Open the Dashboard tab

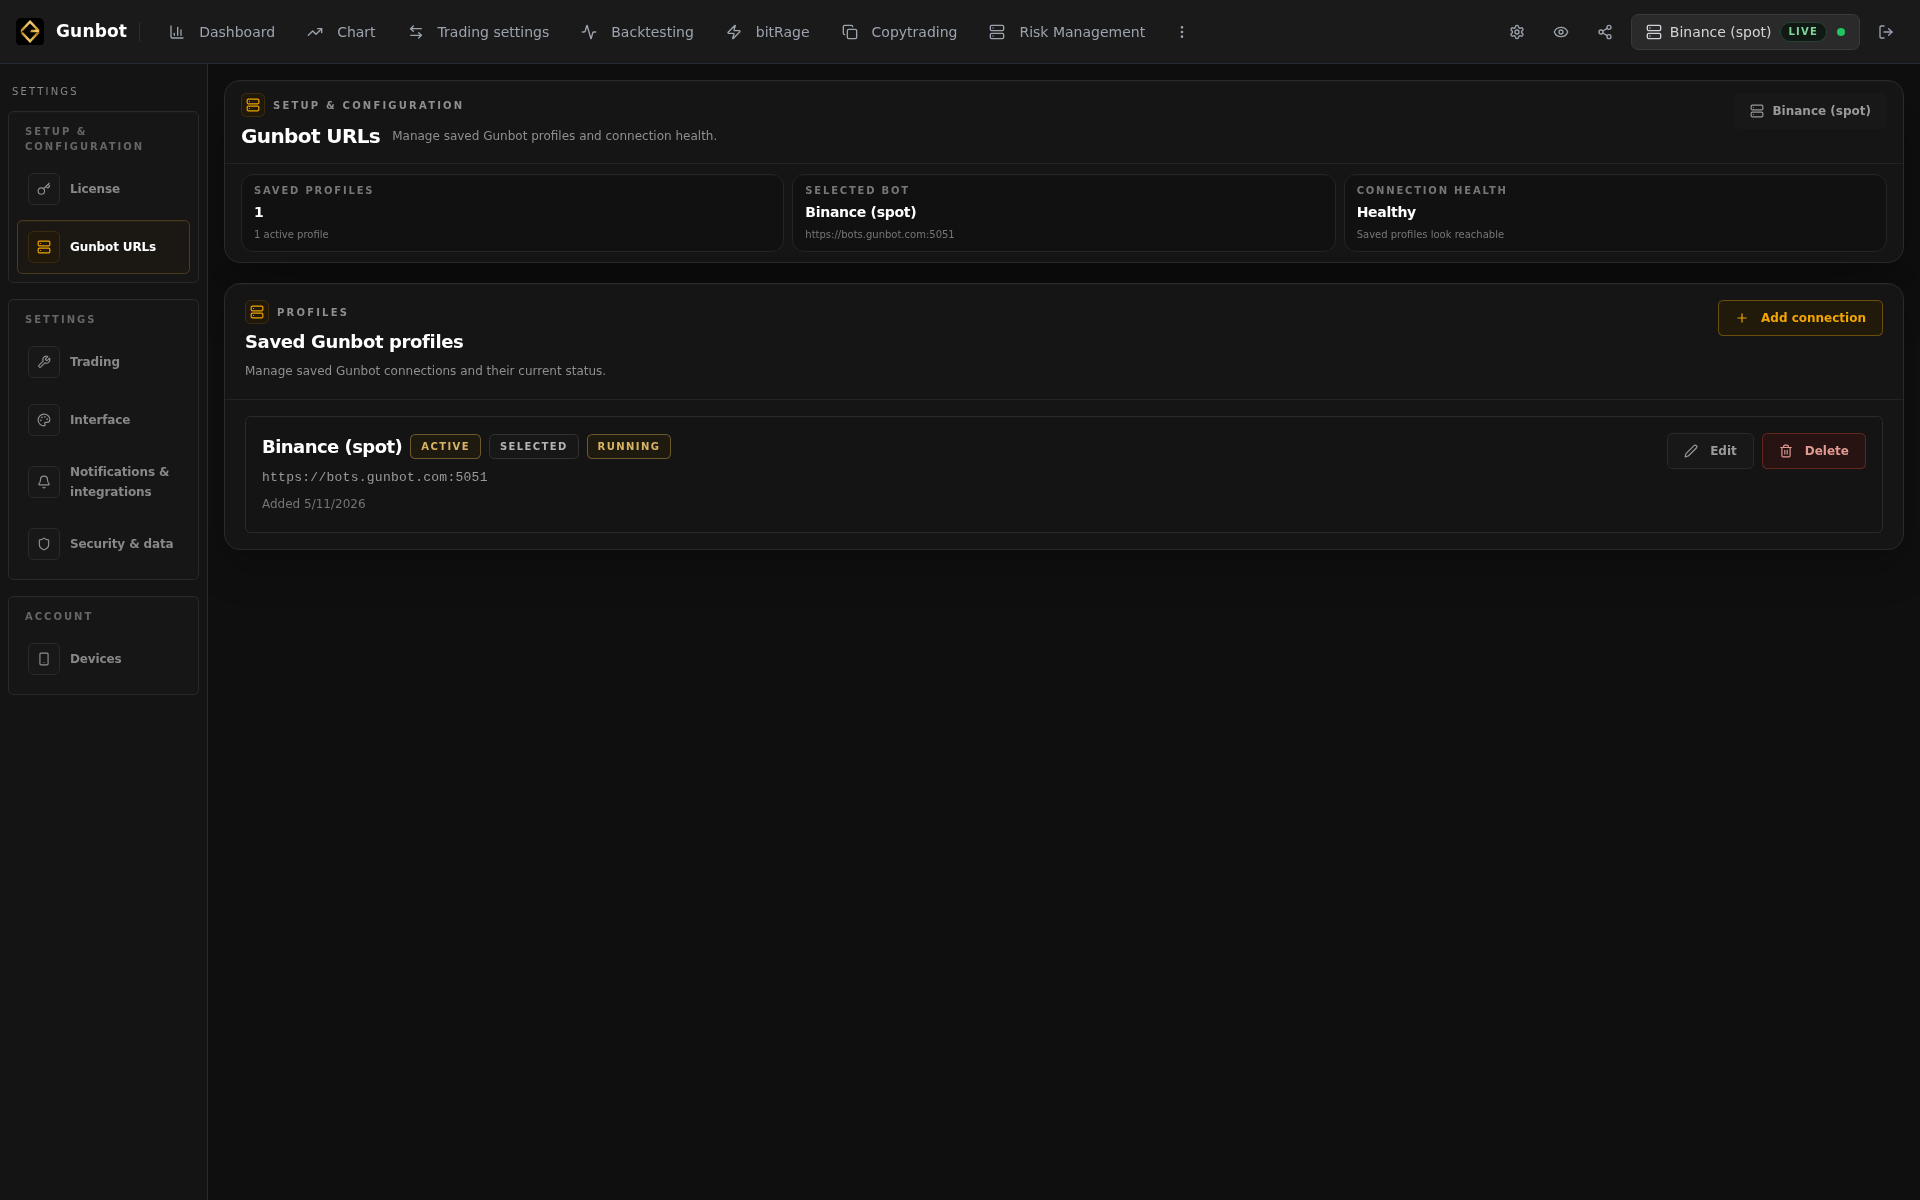pos(222,32)
